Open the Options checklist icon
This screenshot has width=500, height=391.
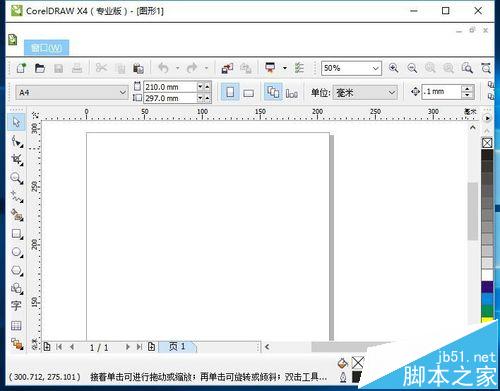tap(299, 68)
